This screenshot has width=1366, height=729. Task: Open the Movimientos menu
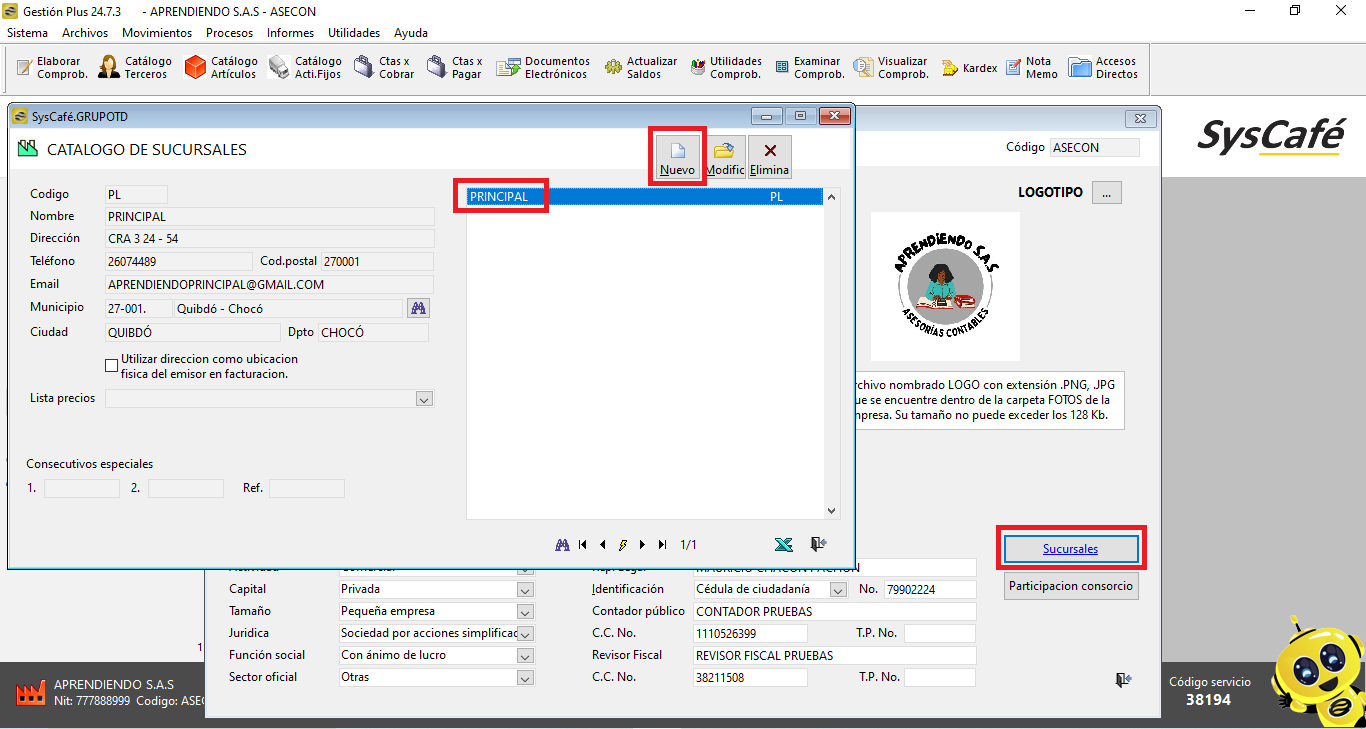(157, 33)
